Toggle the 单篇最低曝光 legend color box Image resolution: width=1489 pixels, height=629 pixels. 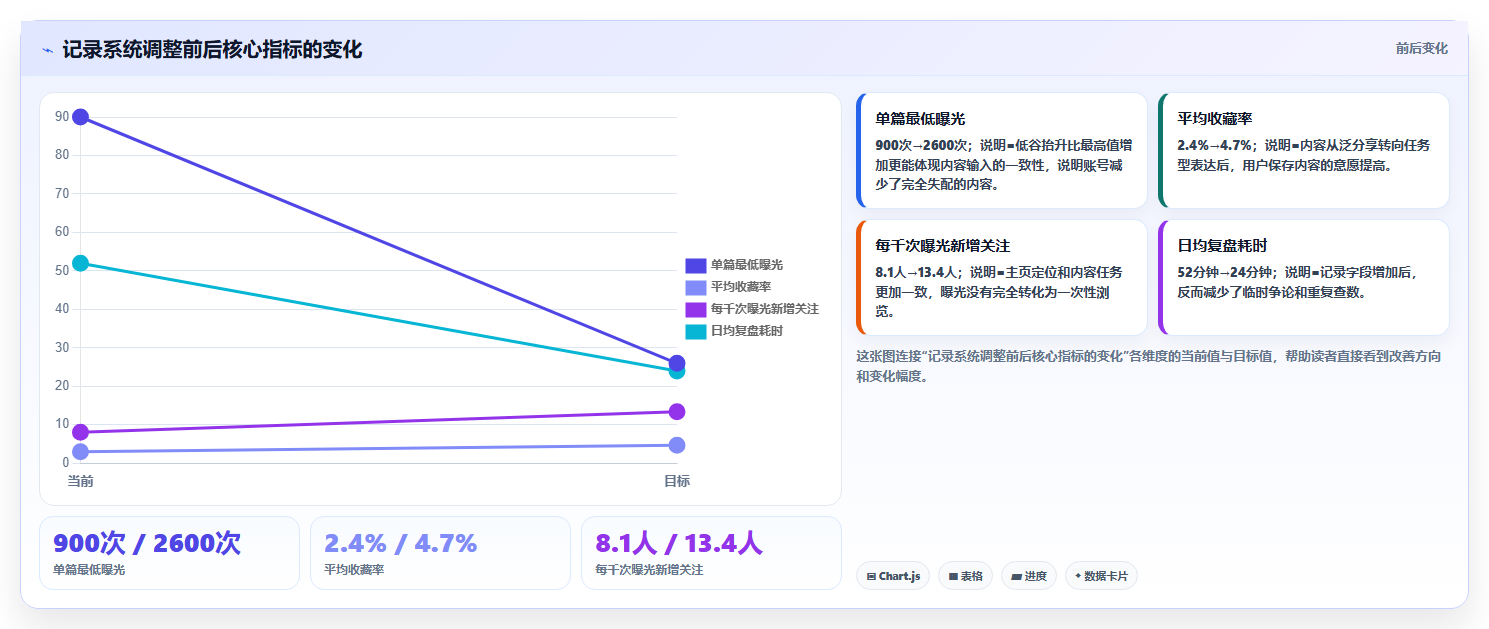[x=695, y=265]
